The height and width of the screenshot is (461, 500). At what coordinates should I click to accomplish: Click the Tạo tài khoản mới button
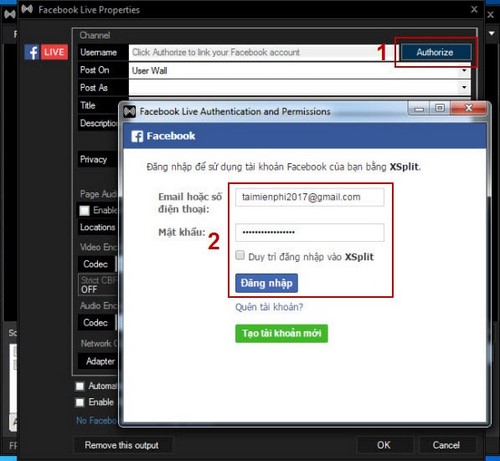tap(281, 333)
